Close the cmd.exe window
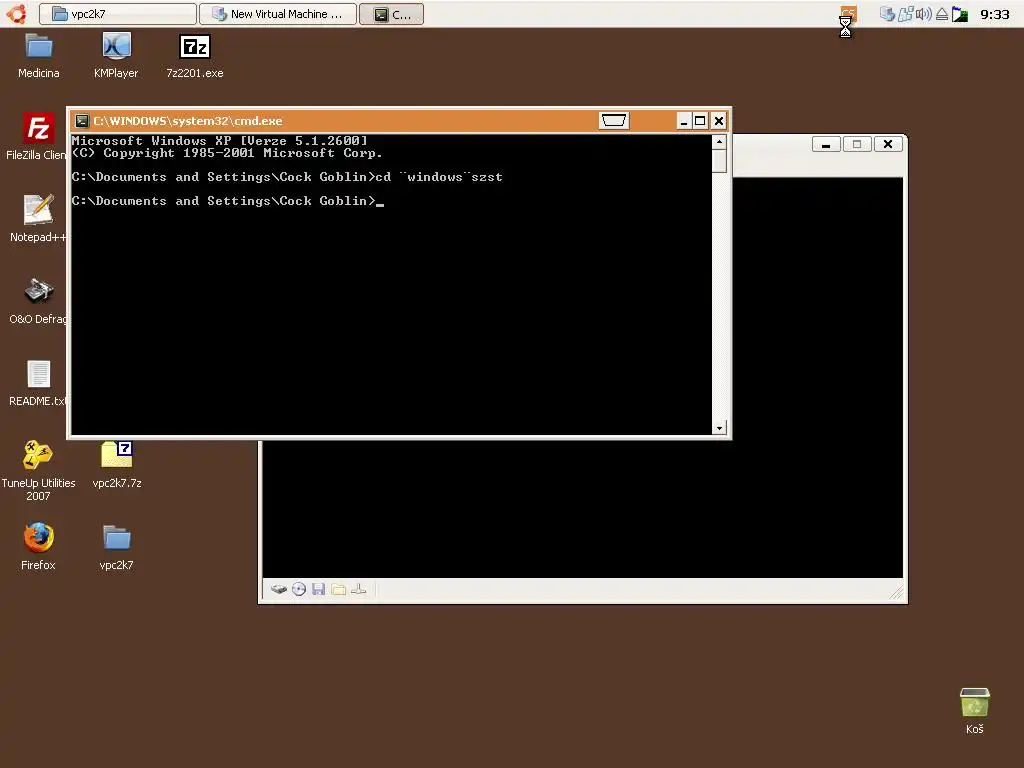 click(x=718, y=121)
